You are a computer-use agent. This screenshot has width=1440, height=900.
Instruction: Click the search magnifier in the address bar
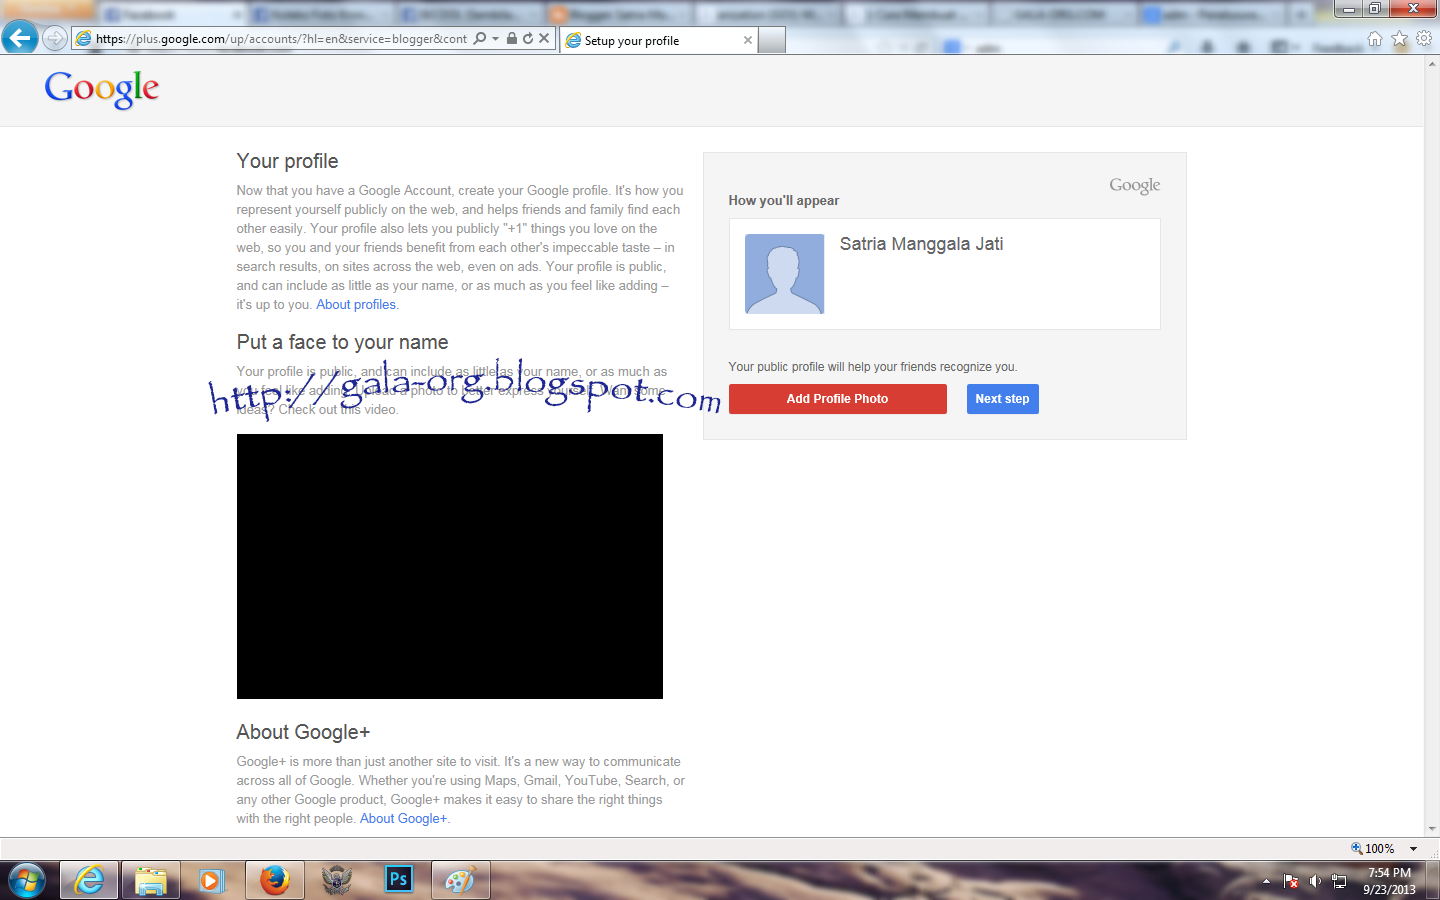(x=480, y=38)
